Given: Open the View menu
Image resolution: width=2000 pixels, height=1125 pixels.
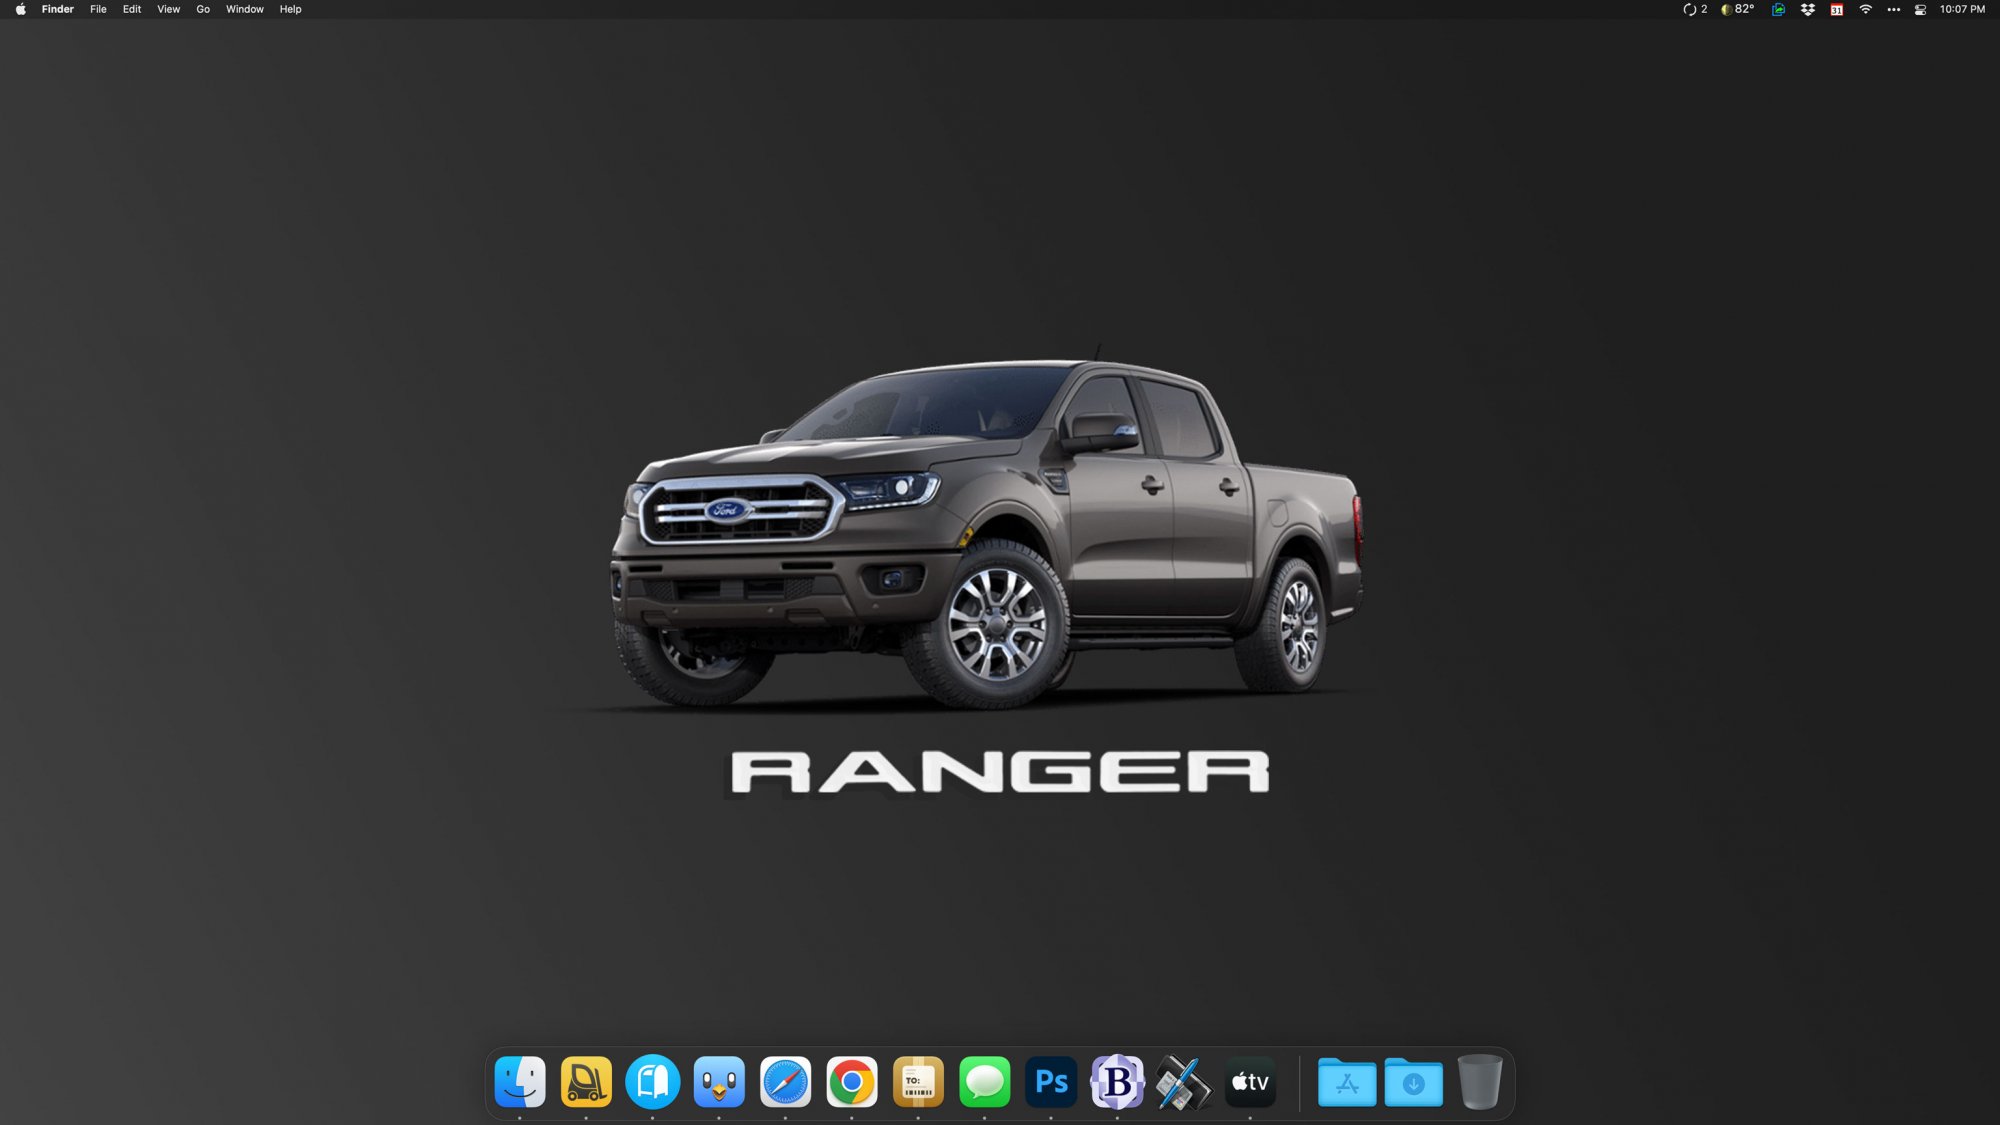Looking at the screenshot, I should point(169,9).
